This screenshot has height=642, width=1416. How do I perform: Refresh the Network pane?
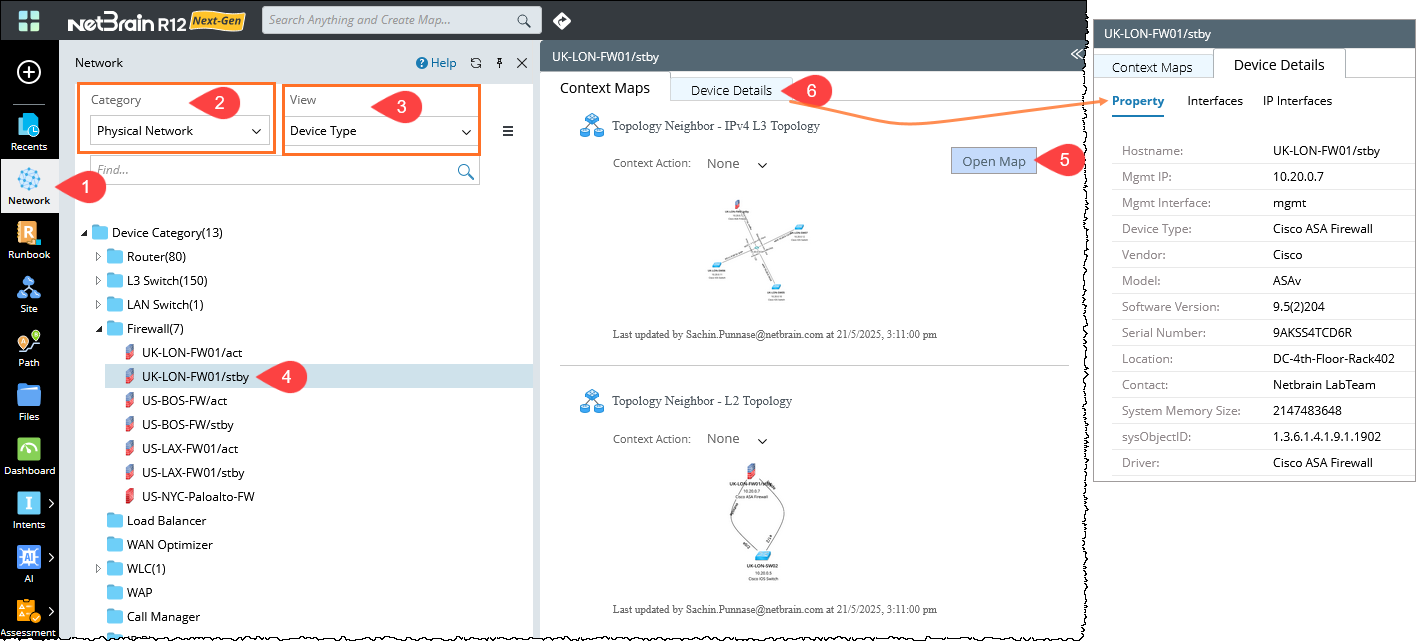pyautogui.click(x=476, y=62)
